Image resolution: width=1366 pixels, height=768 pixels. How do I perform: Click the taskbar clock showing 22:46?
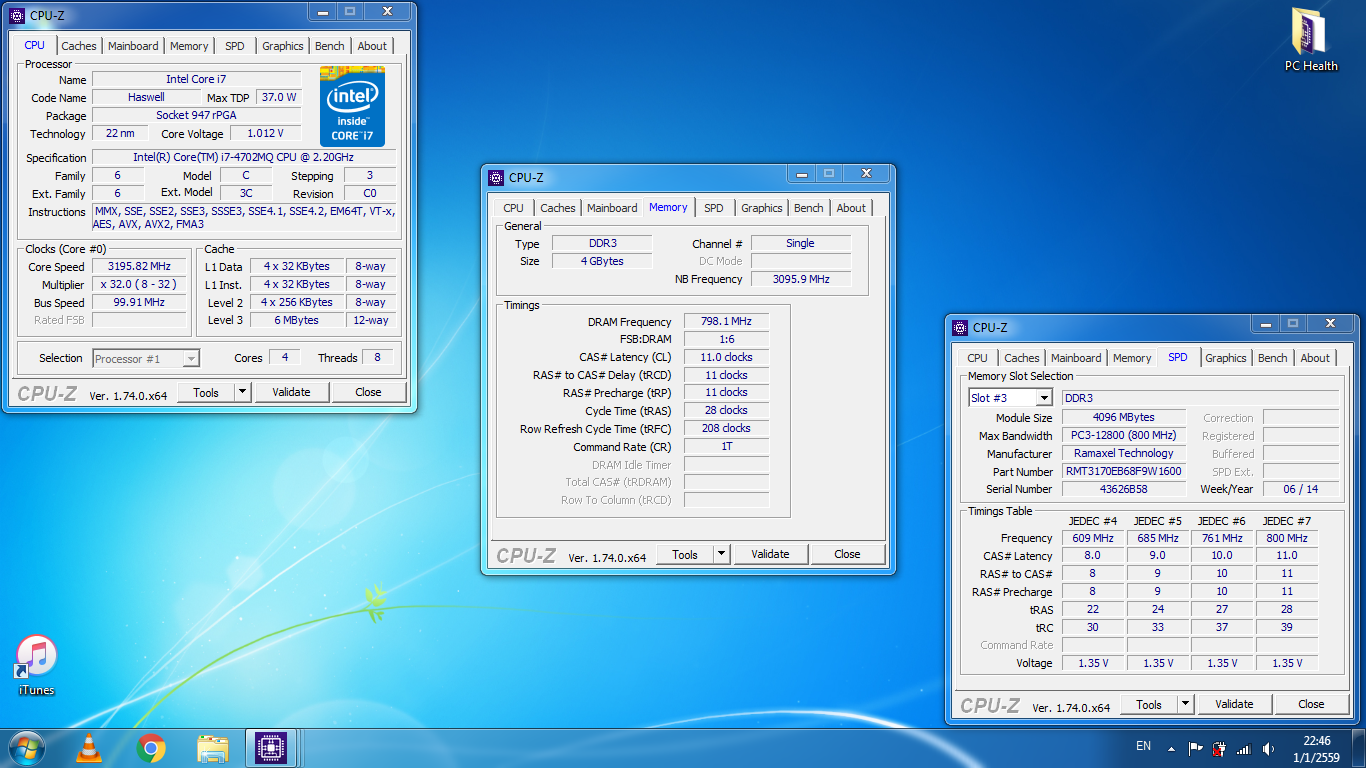pyautogui.click(x=1316, y=748)
